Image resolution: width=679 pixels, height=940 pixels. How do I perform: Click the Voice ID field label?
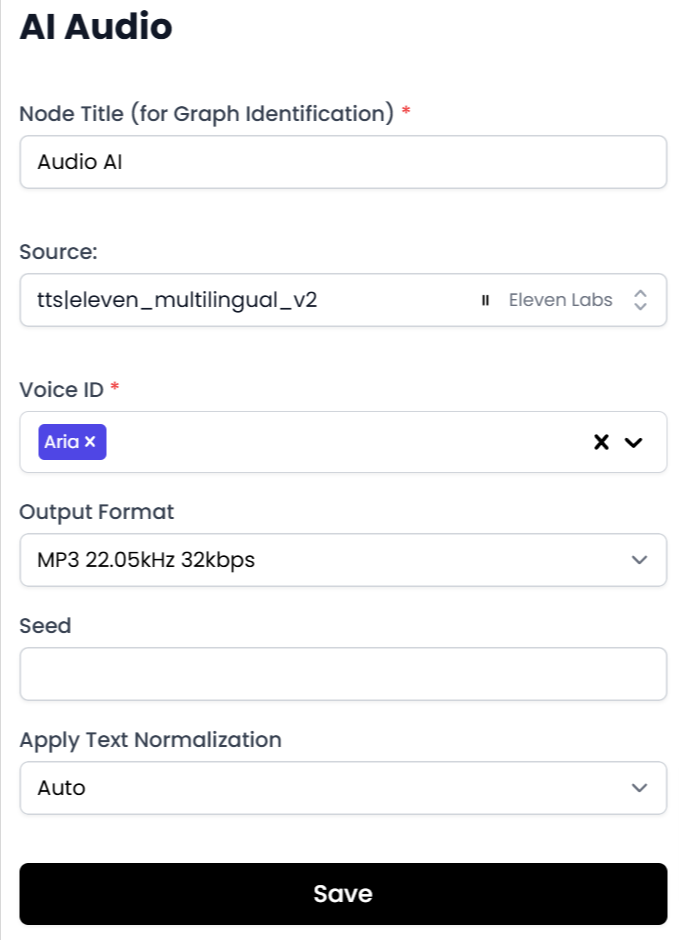point(61,390)
